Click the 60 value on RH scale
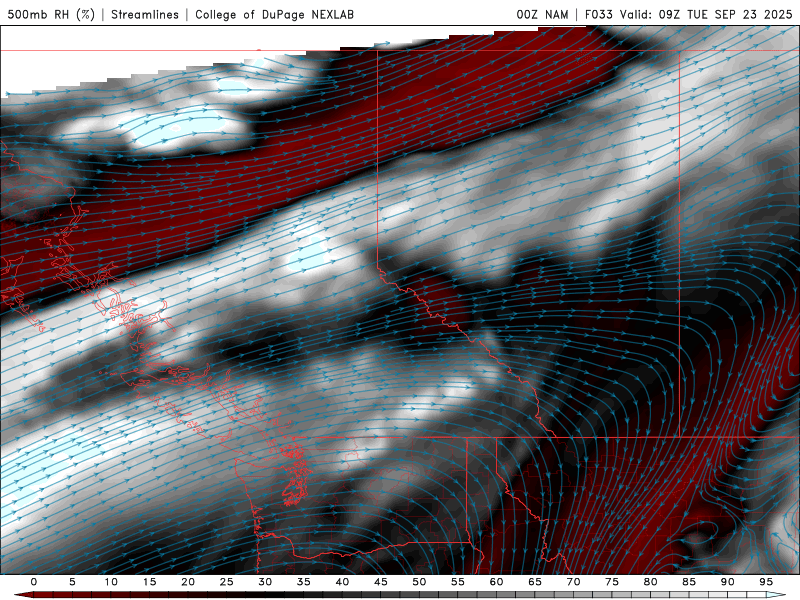This screenshot has height=600, width=800. pyautogui.click(x=496, y=582)
